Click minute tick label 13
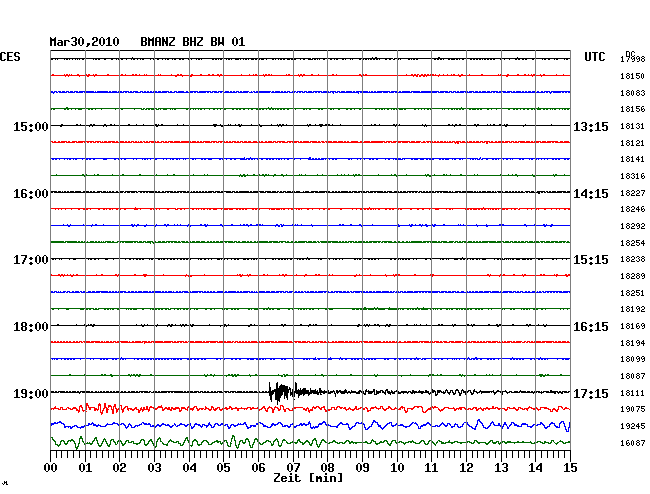 point(501,468)
